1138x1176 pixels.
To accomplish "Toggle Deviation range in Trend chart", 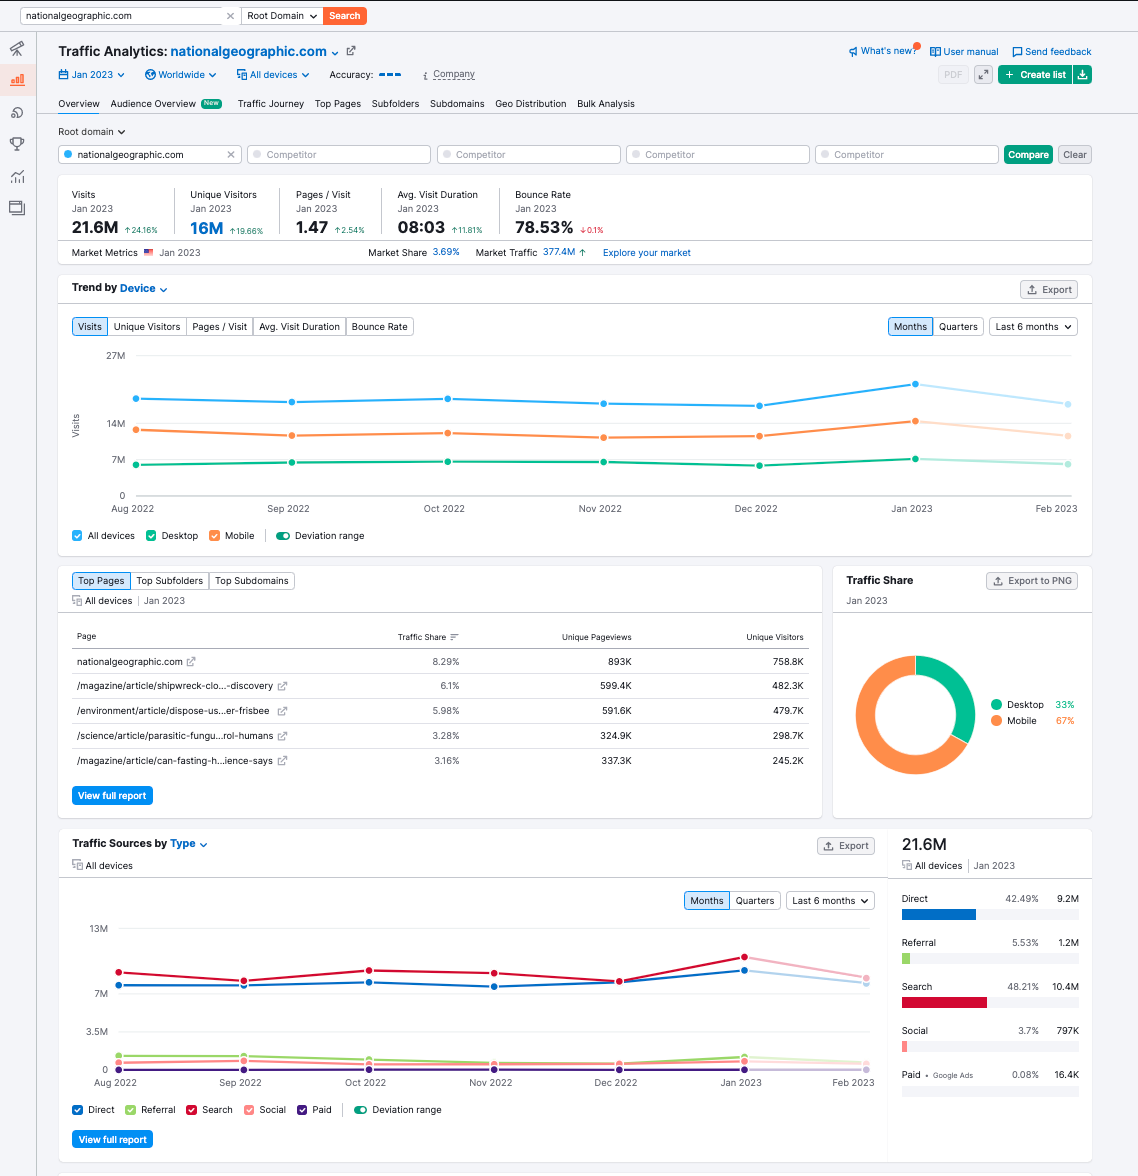I will click(x=283, y=536).
